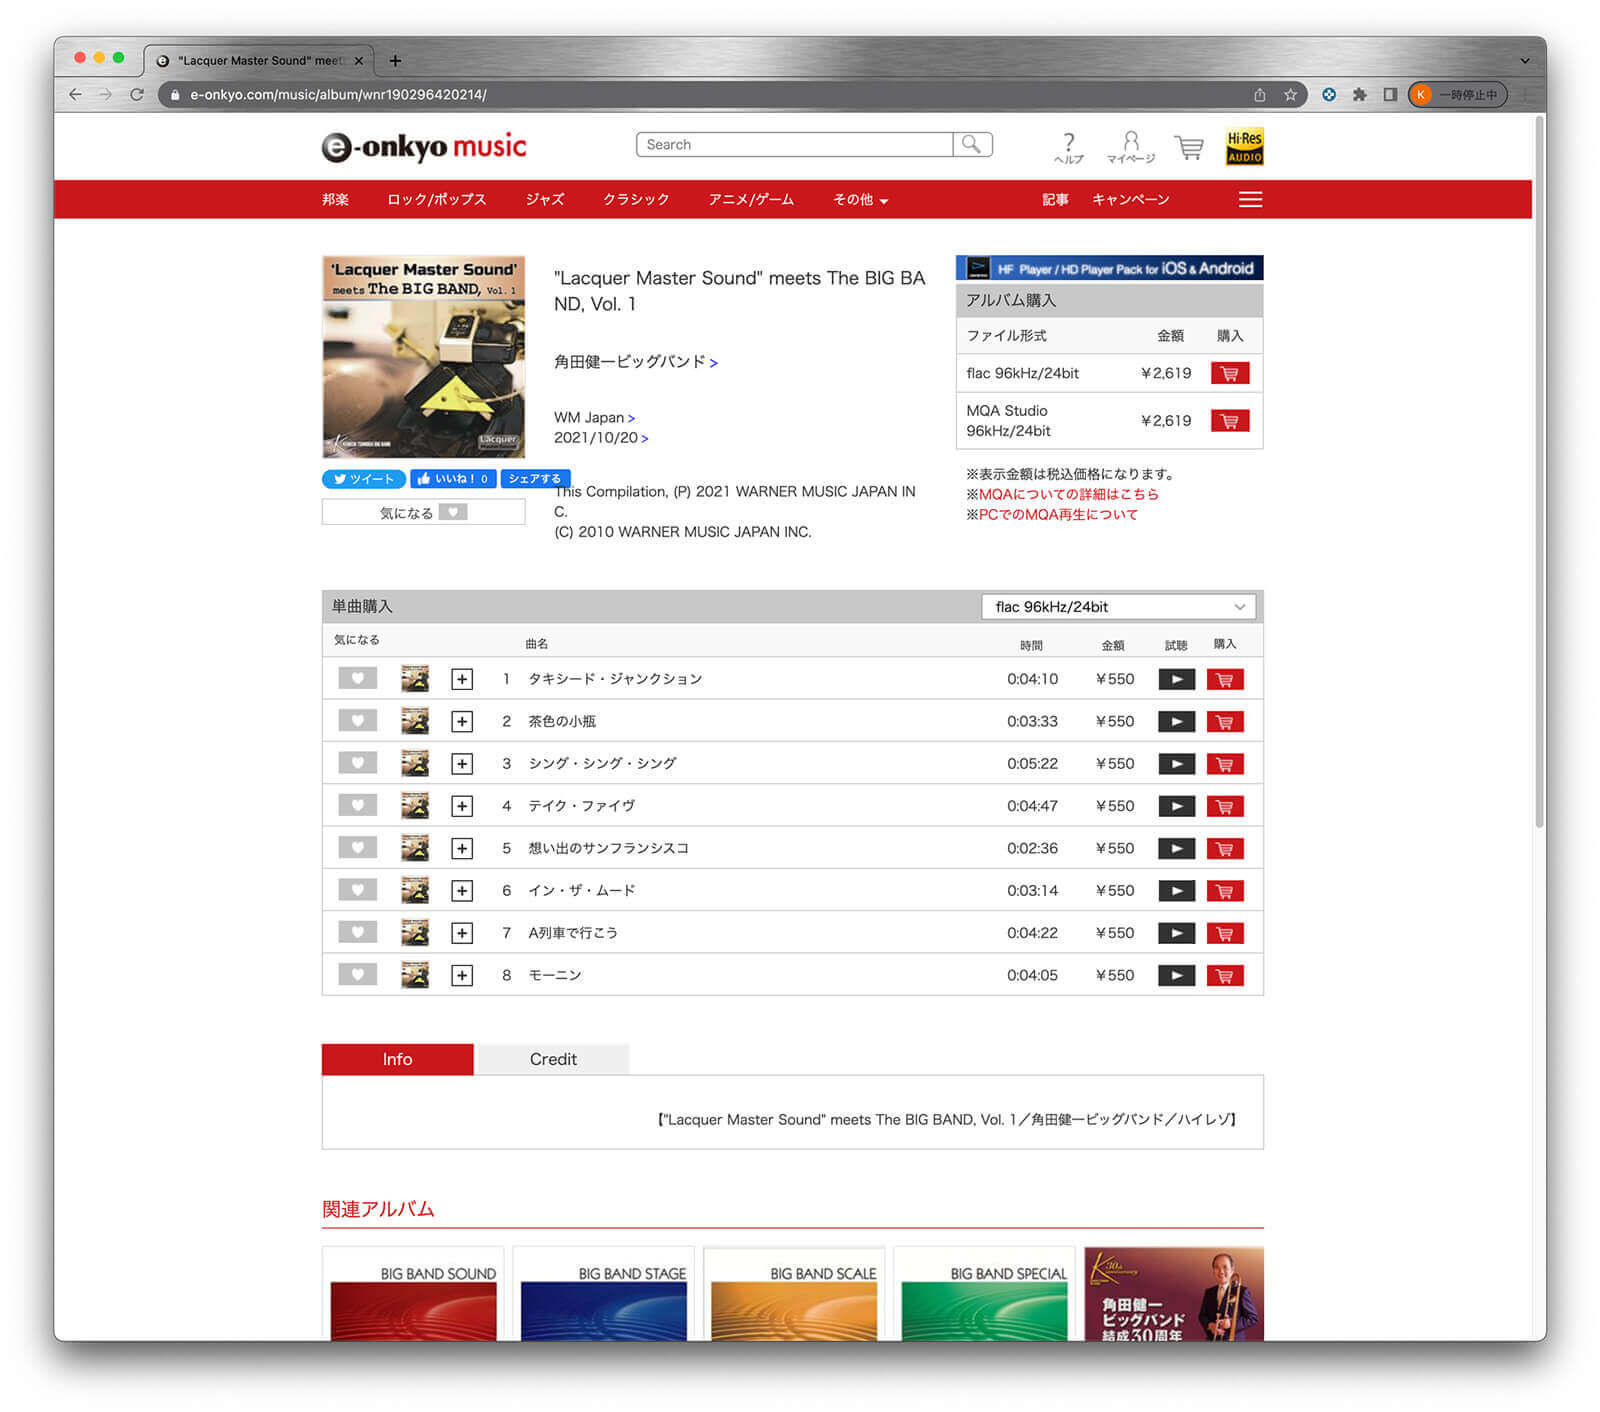
Task: Play preview of track 3 シング・シング・シング
Action: point(1176,764)
